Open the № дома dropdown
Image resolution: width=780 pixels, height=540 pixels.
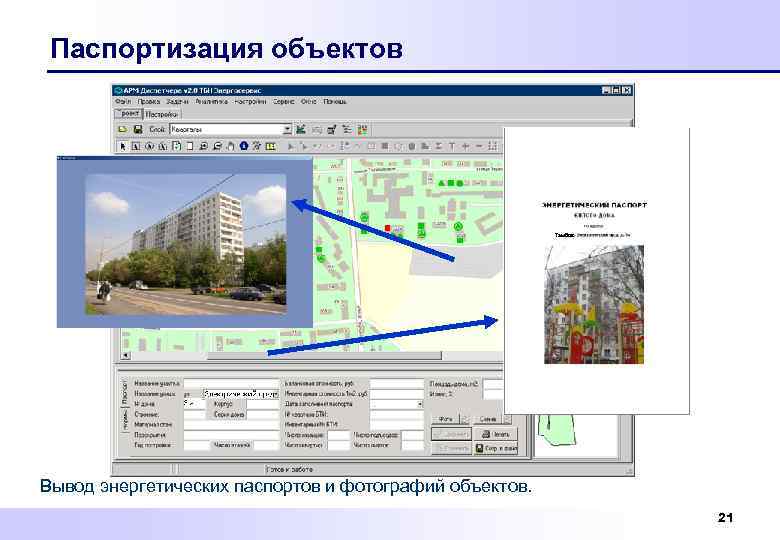[x=194, y=404]
